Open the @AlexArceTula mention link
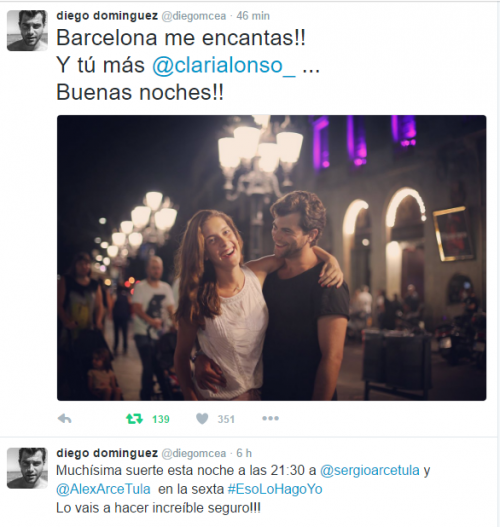The width and height of the screenshot is (500, 527). tap(103, 489)
